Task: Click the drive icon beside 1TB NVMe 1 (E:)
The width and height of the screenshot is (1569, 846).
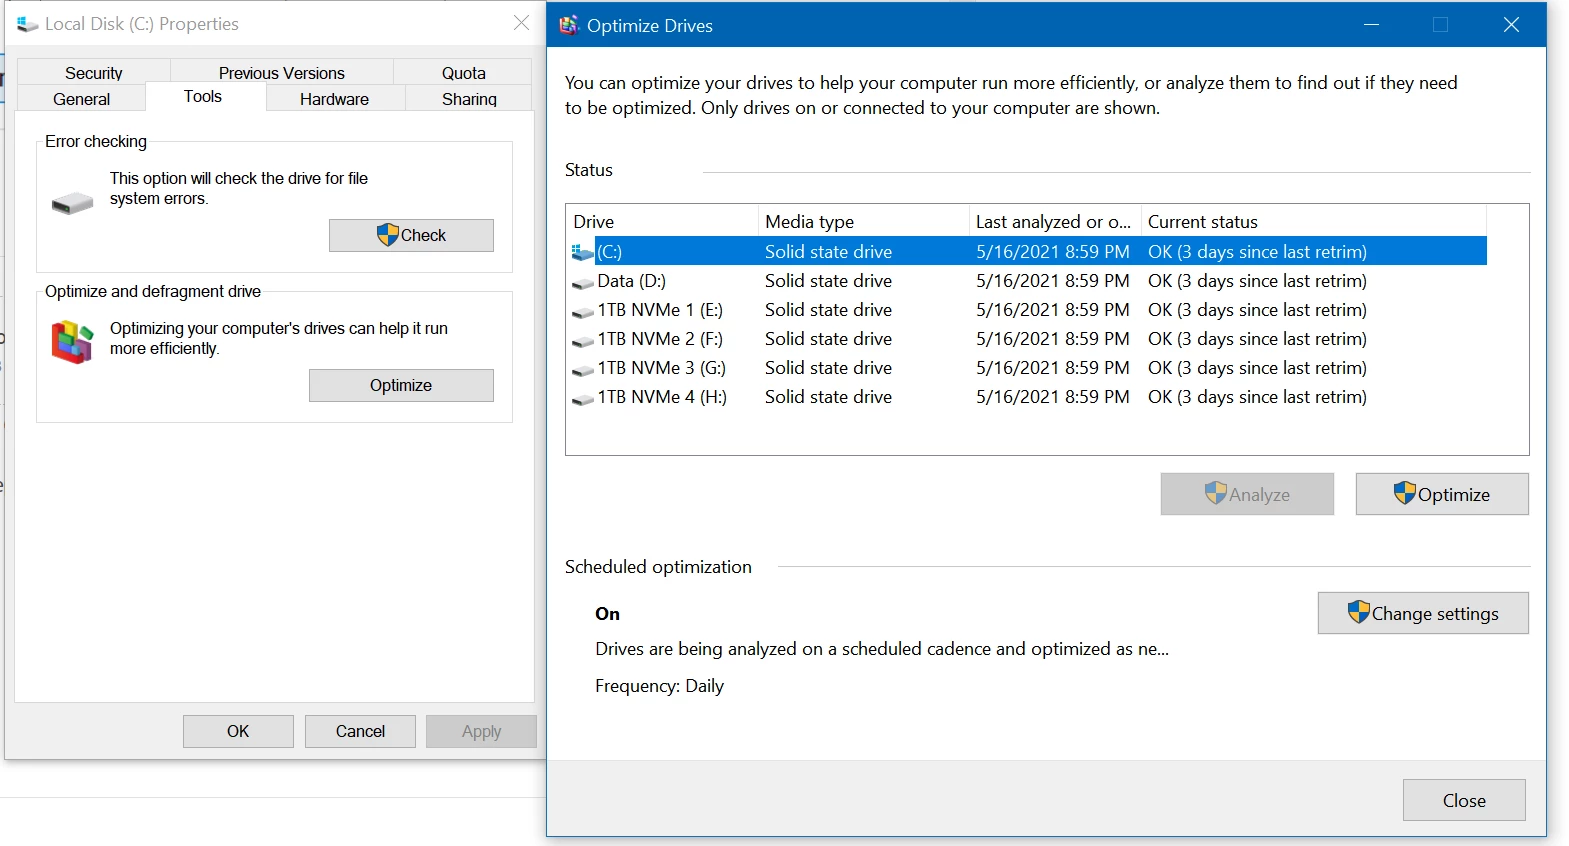Action: pos(582,312)
